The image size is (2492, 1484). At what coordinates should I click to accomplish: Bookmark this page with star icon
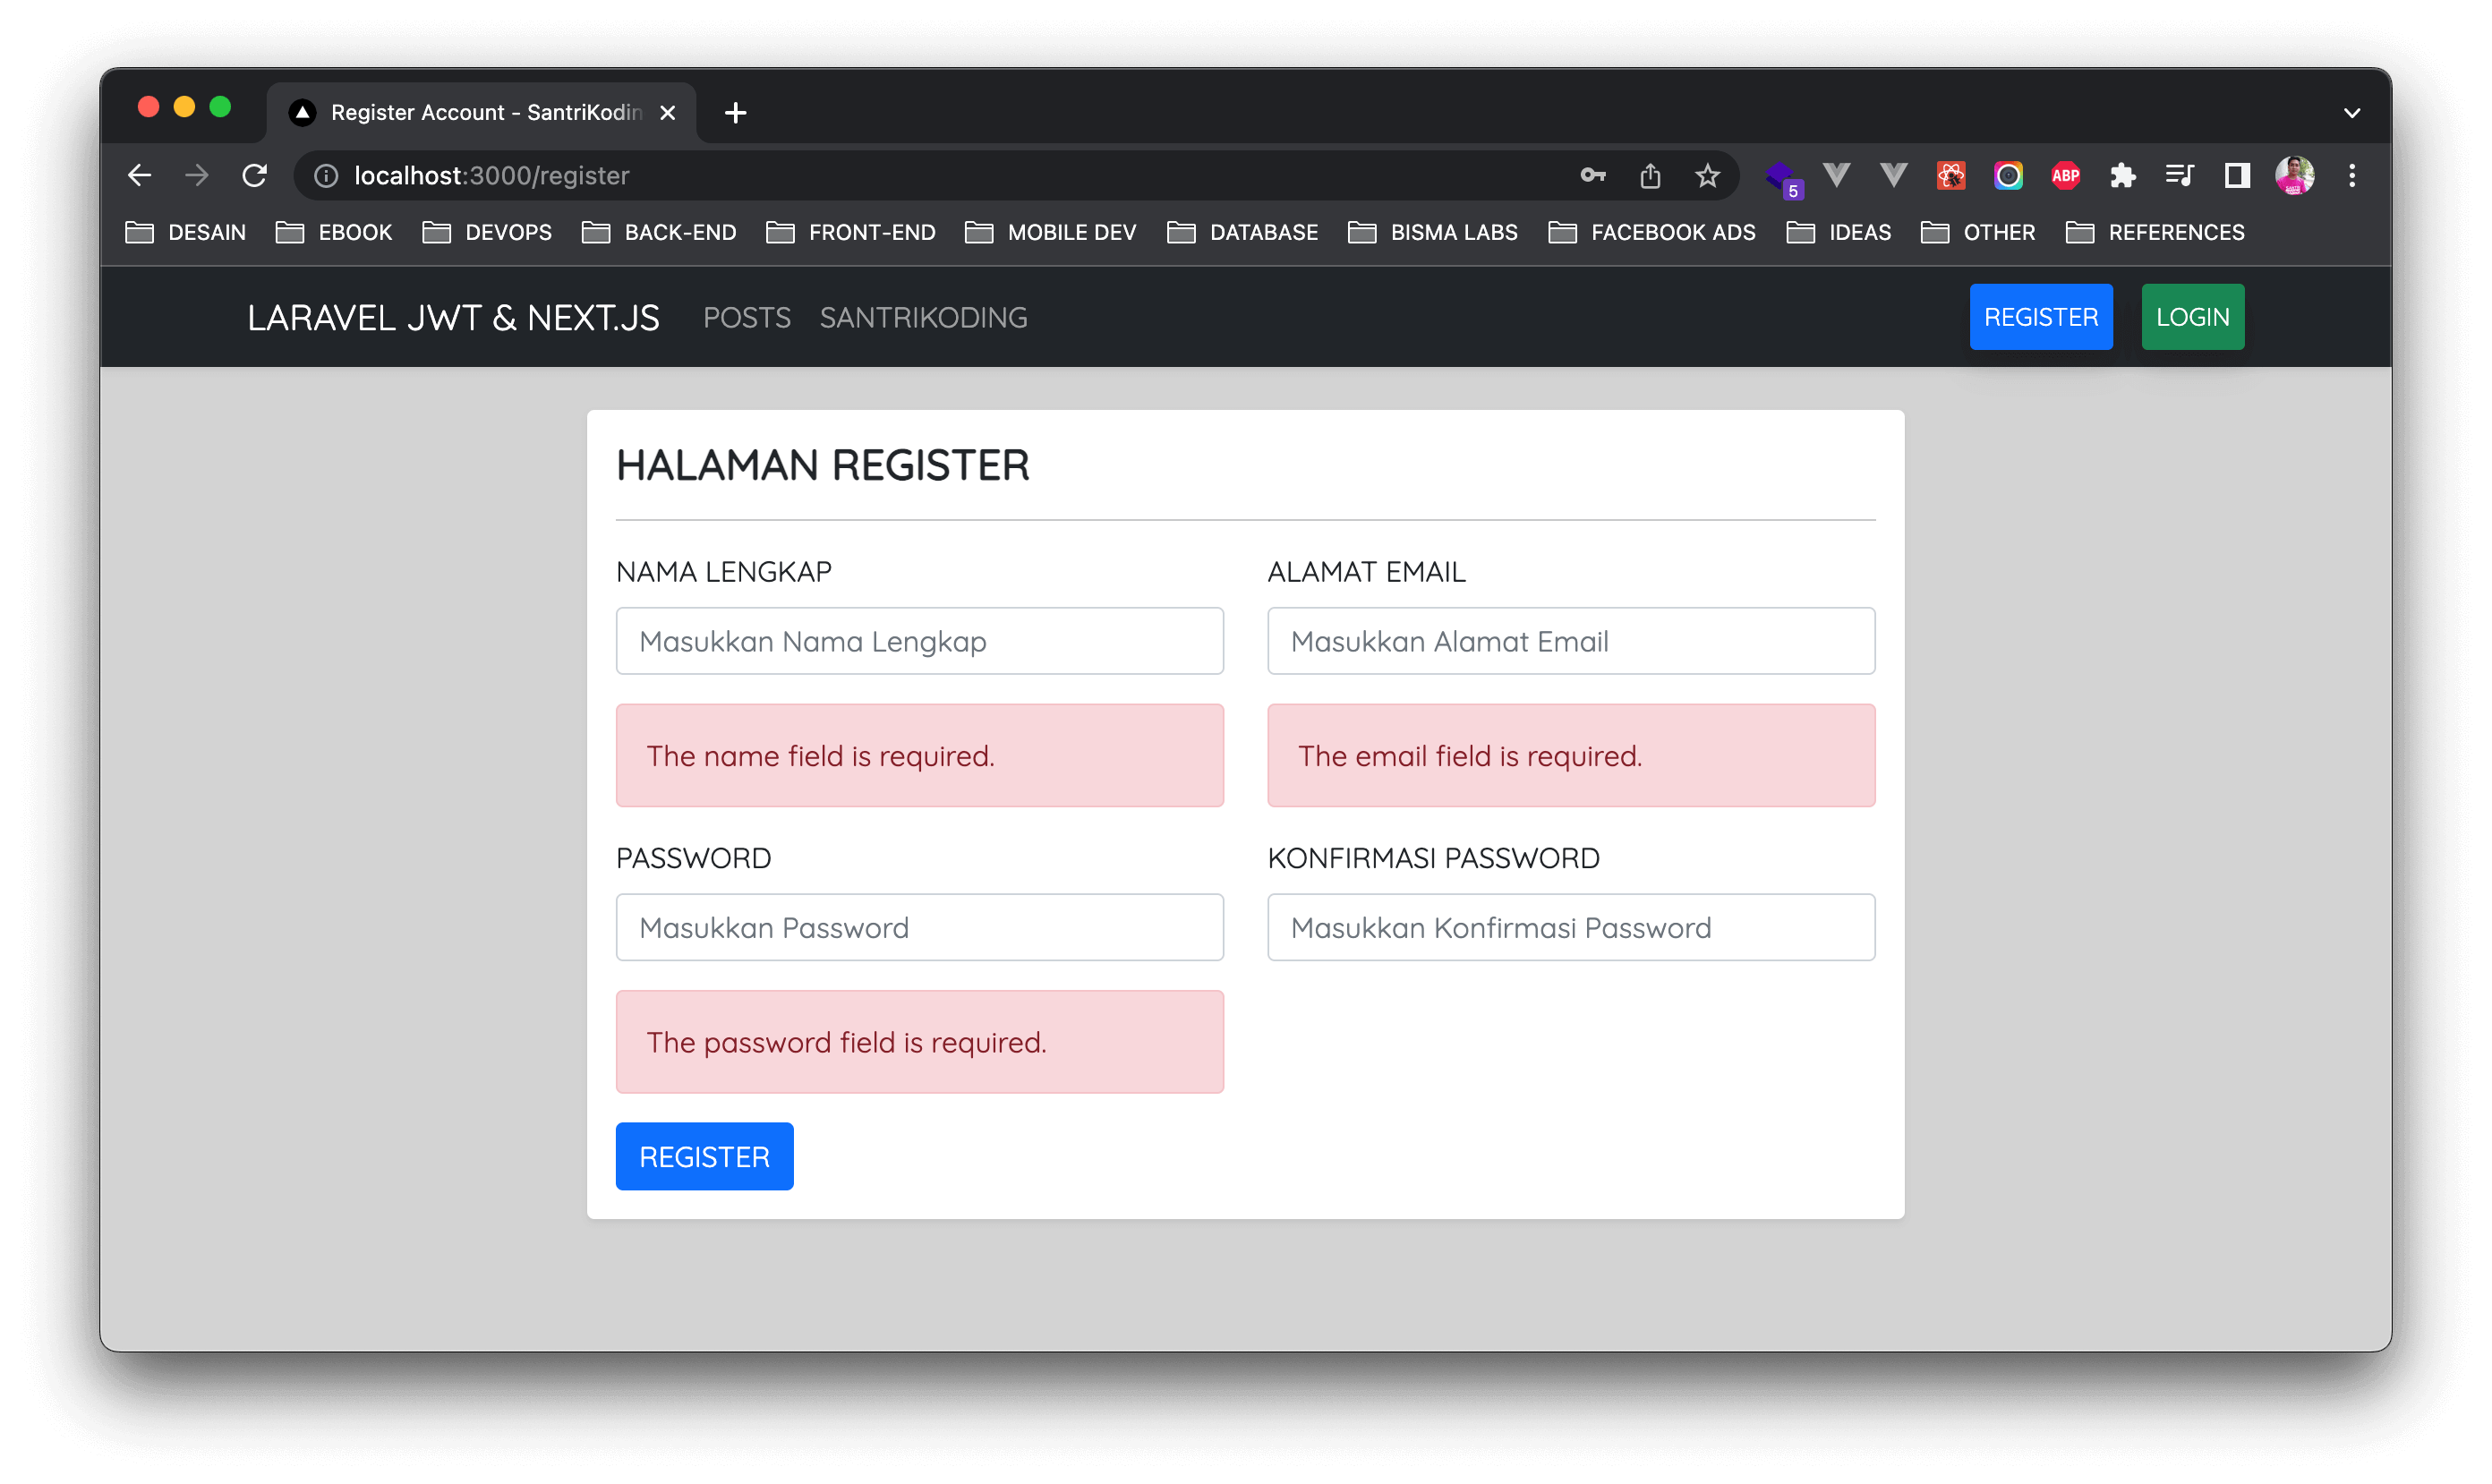coord(1707,176)
